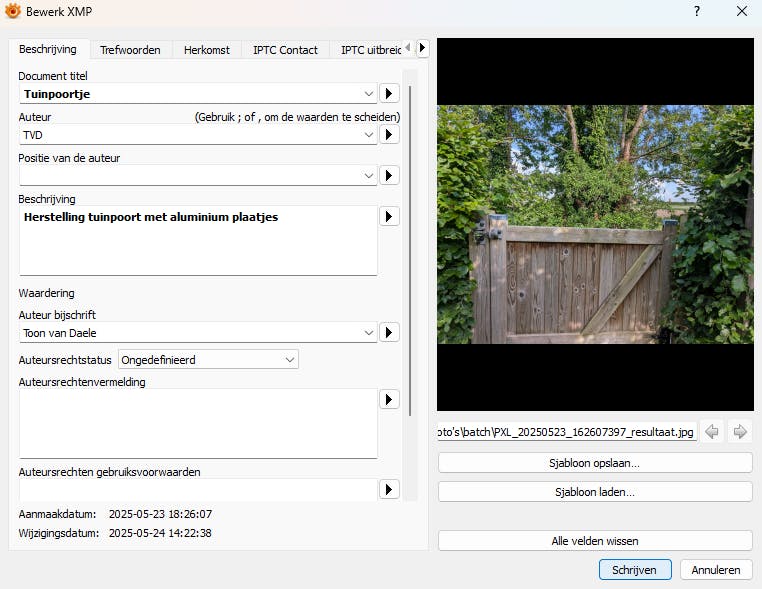The height and width of the screenshot is (589, 762).
Task: Switch to the Beschrijving tab
Action: (x=48, y=50)
